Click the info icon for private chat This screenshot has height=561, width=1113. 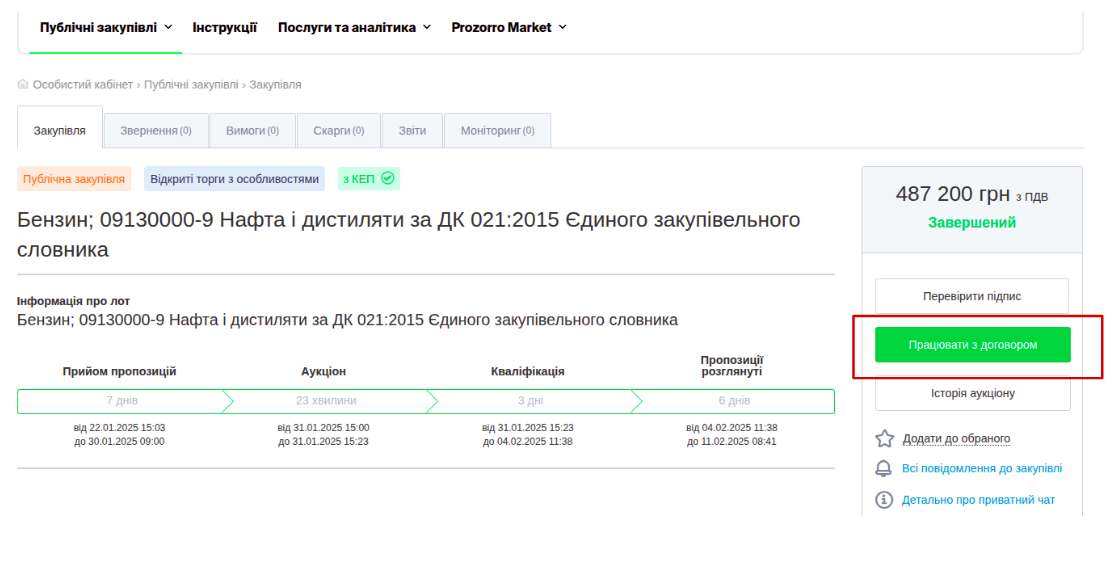[884, 500]
